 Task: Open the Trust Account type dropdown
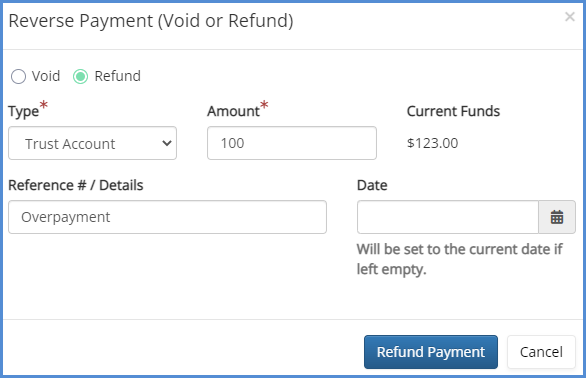tap(92, 143)
